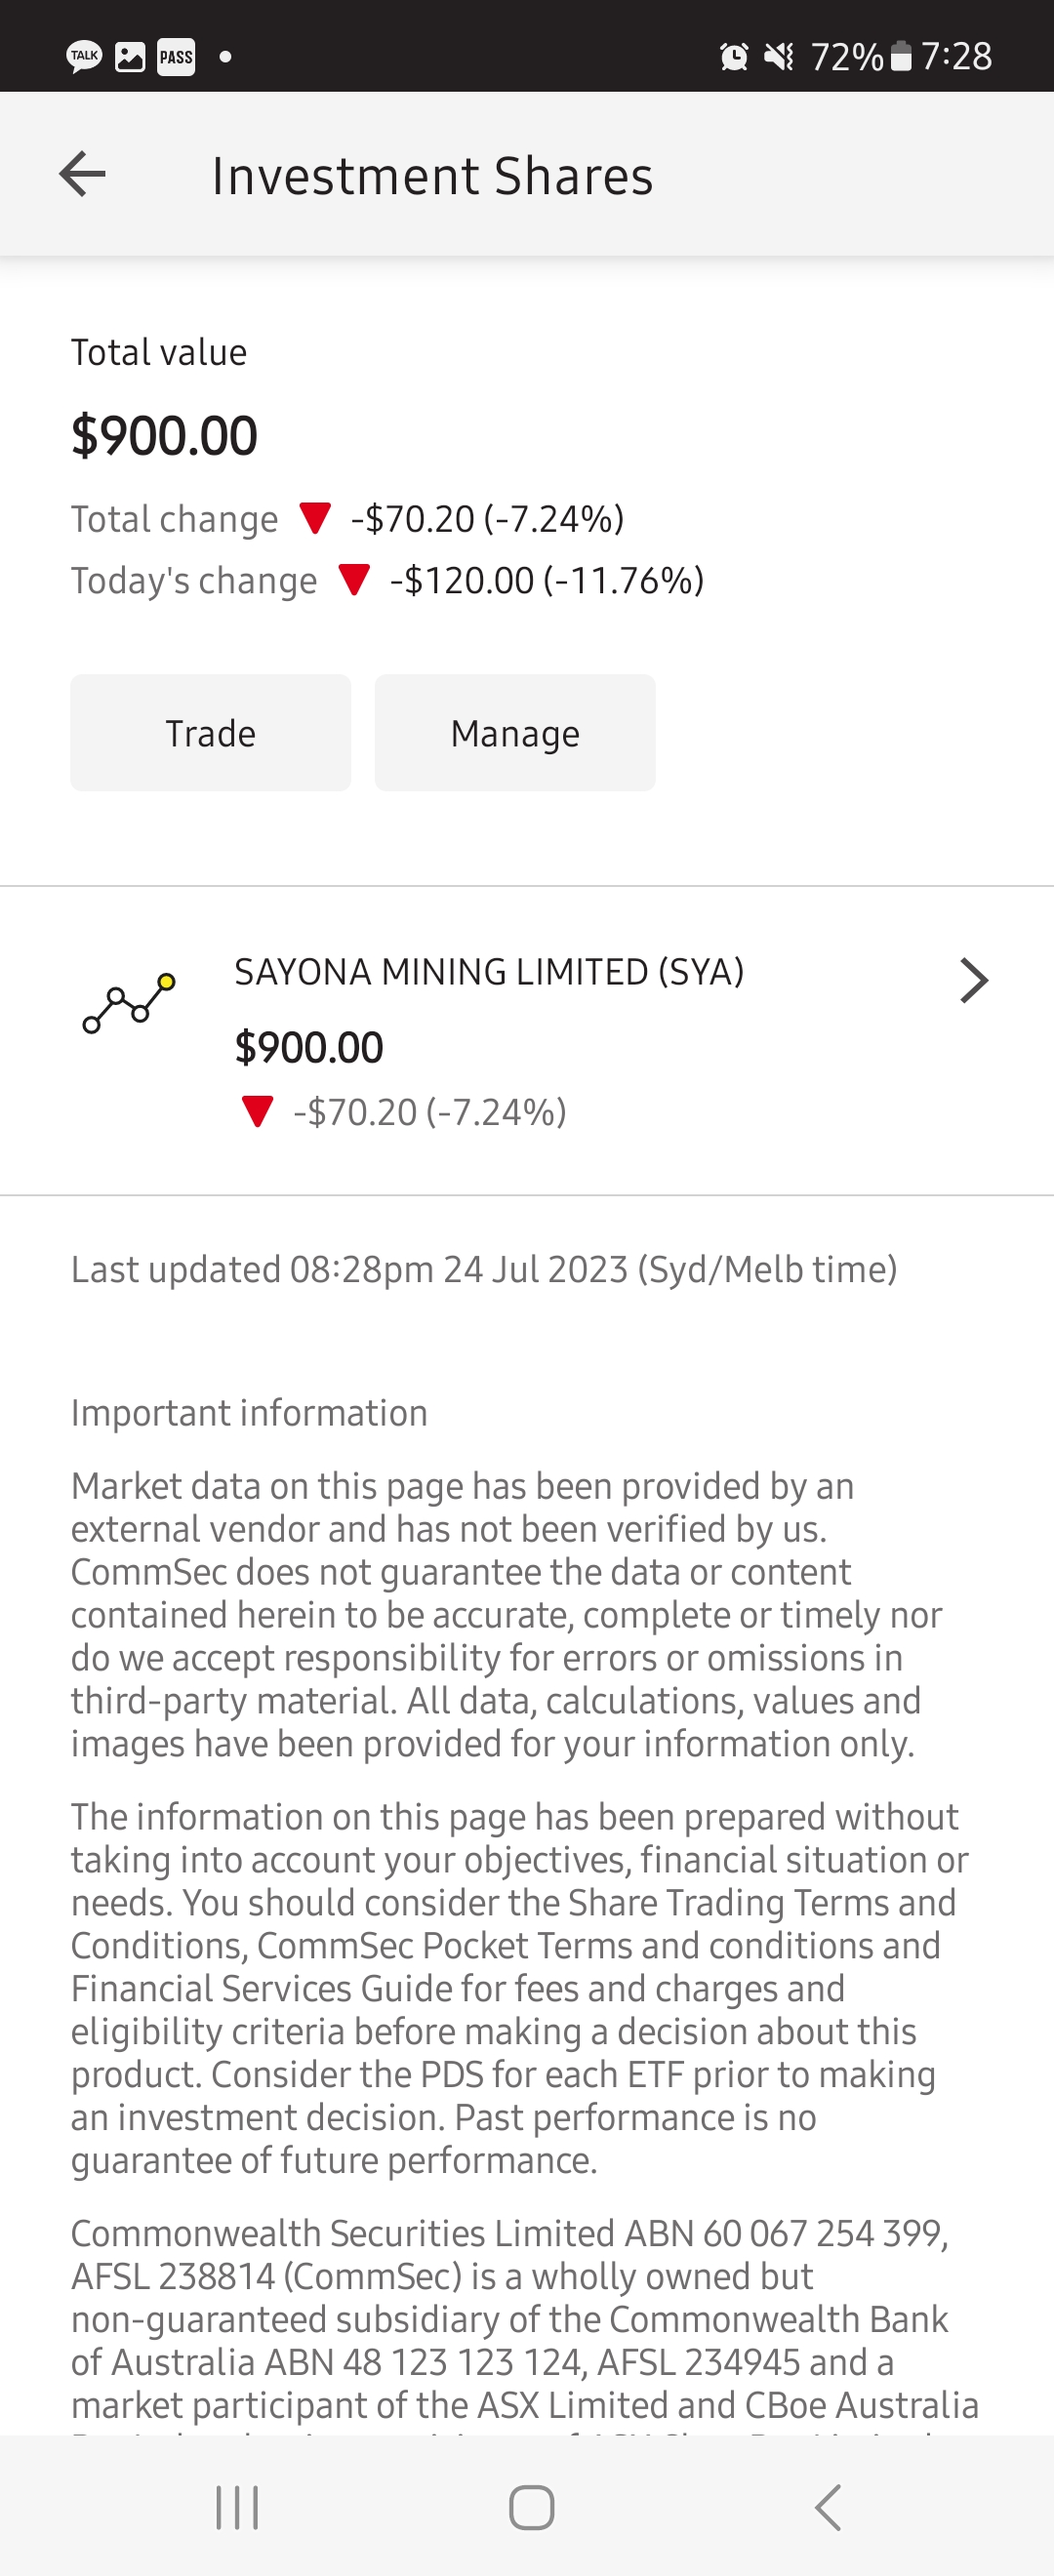The image size is (1054, 2576).
Task: Open Android recent apps navigation button
Action: (237, 2507)
